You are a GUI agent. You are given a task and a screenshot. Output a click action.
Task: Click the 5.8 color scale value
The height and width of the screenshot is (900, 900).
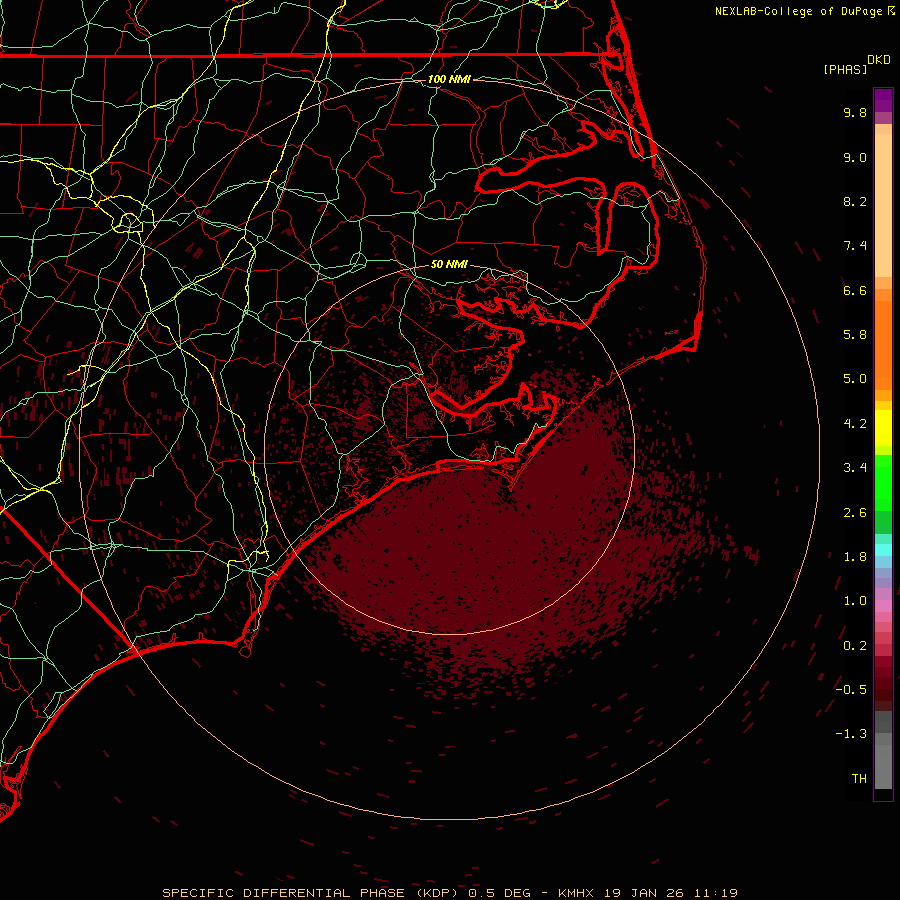coord(855,335)
